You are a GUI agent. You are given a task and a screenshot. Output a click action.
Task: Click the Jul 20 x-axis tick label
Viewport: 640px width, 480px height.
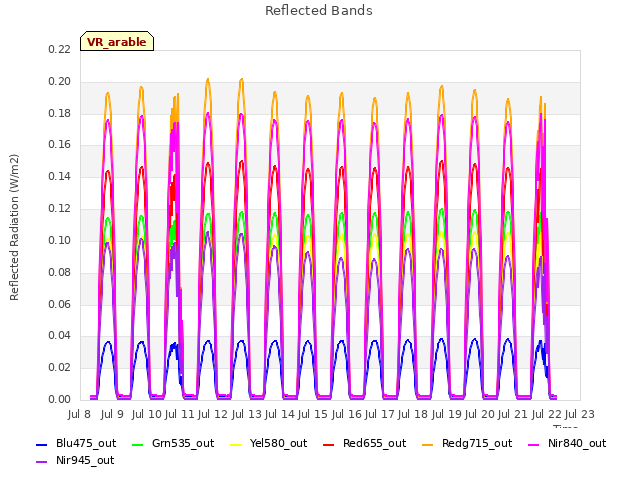point(479,414)
